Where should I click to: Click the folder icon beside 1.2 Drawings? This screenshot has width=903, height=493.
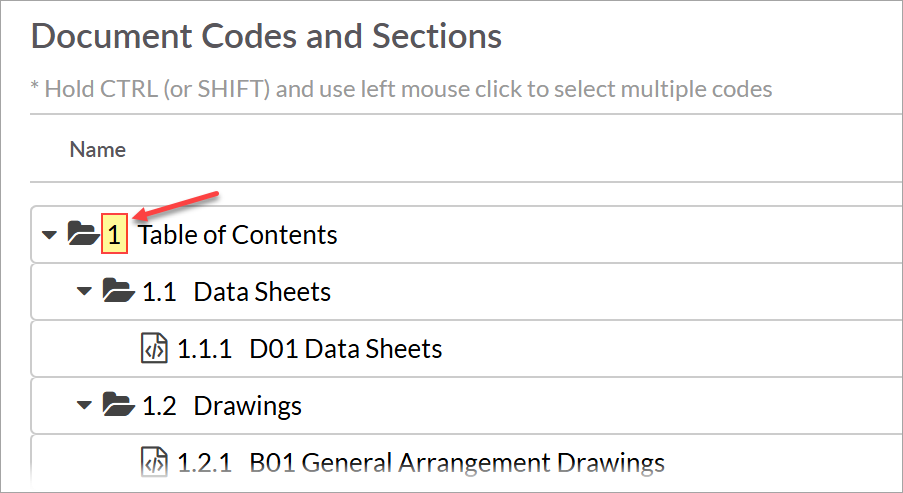click(118, 406)
